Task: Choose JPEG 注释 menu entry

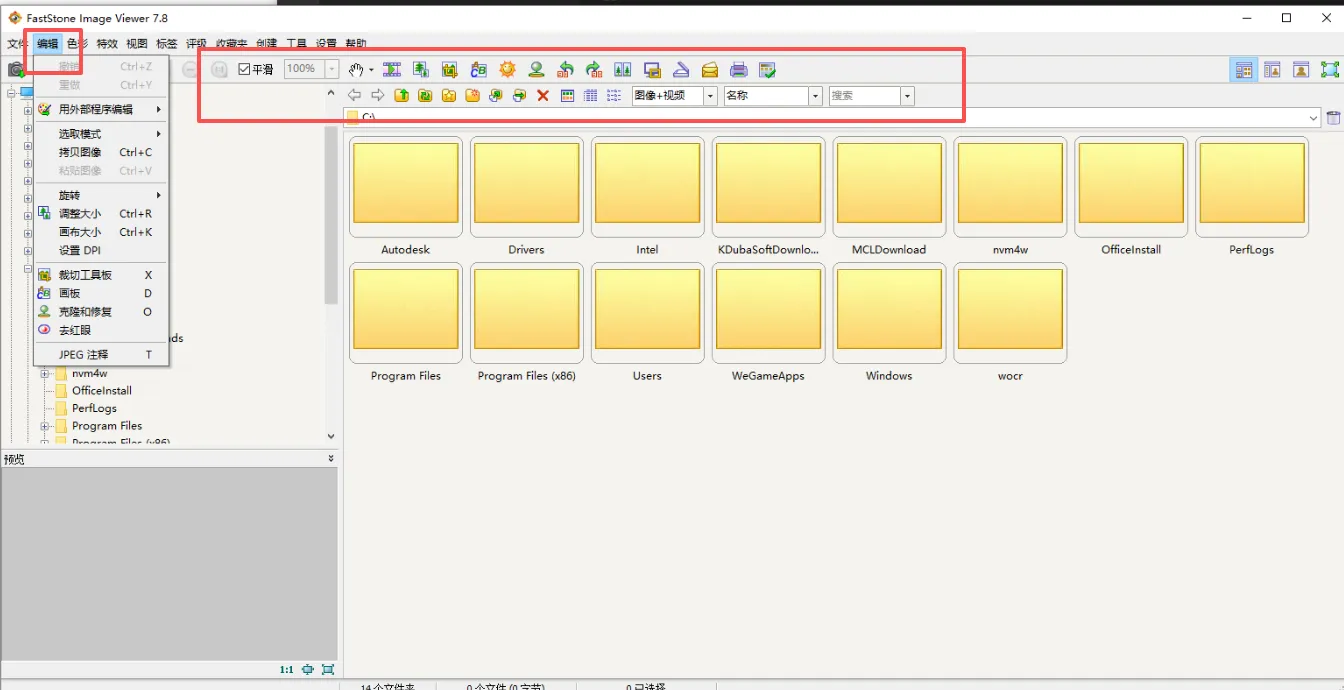Action: [x=101, y=354]
